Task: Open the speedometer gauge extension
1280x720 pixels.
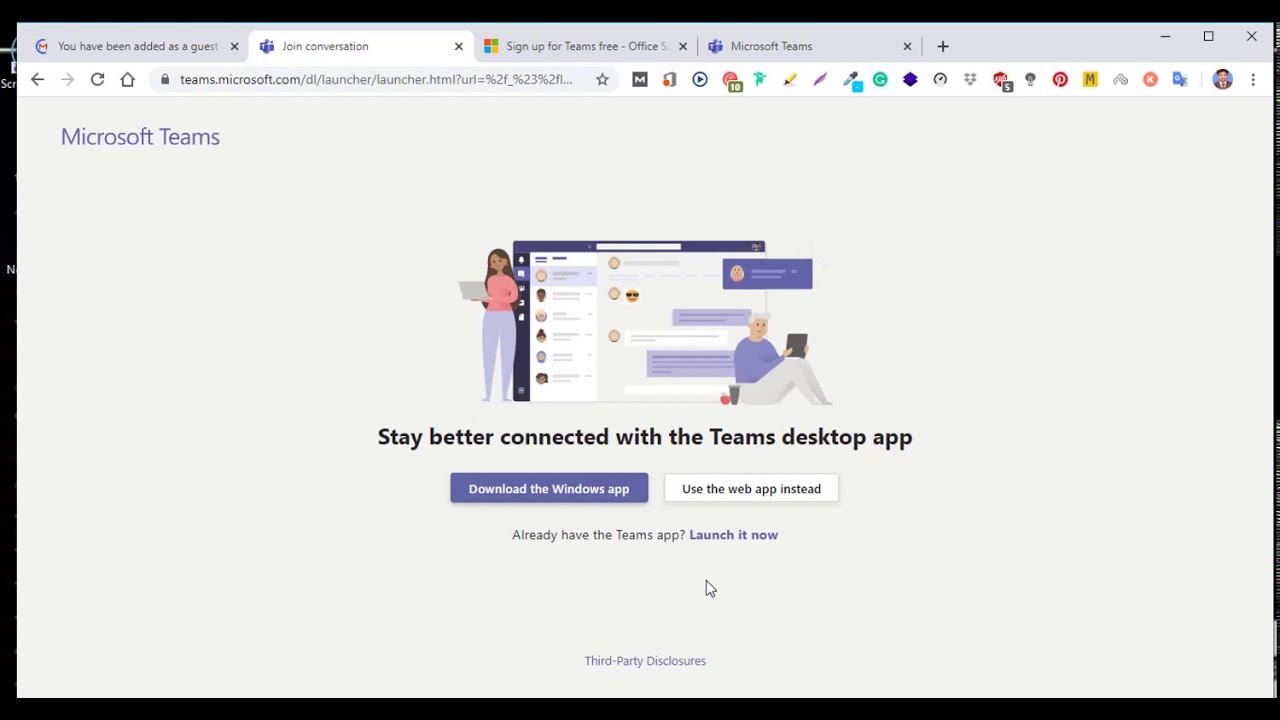Action: 940,79
